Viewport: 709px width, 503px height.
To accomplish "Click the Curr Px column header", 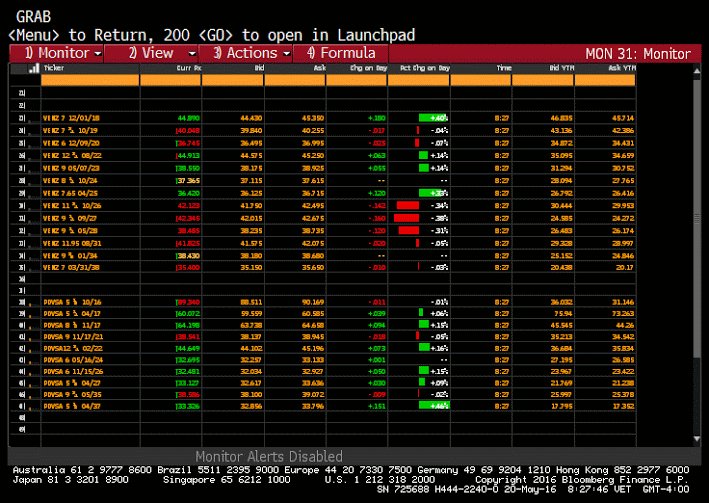I will [189, 68].
